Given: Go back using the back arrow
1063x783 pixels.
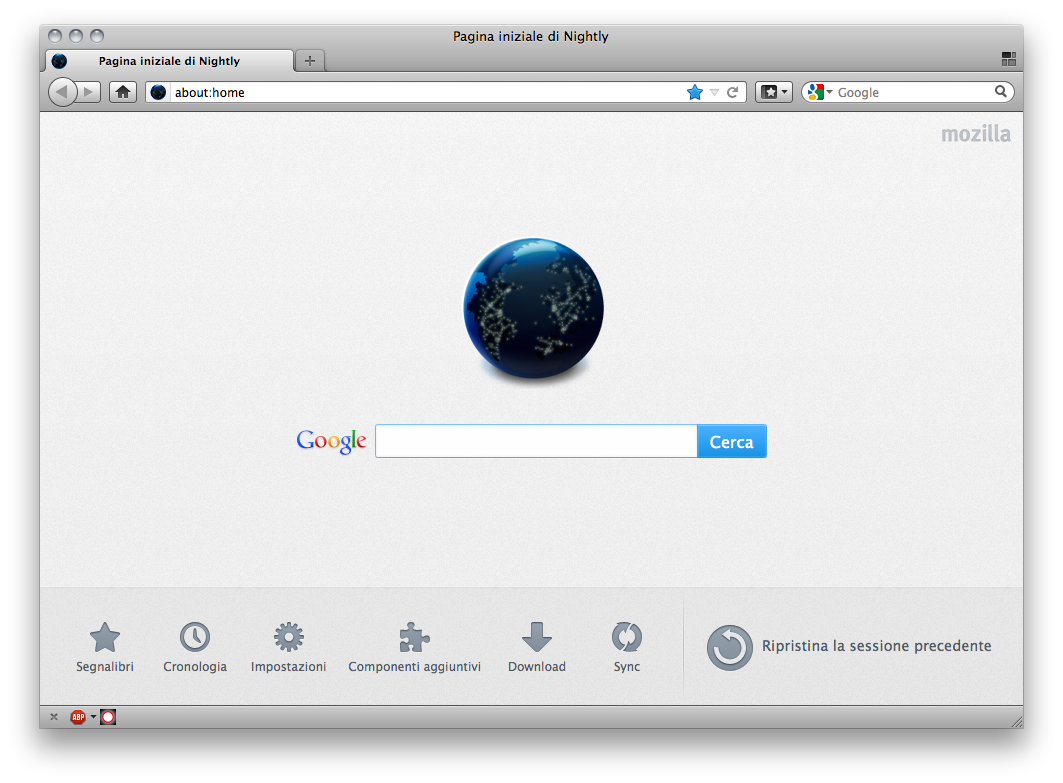Looking at the screenshot, I should 62,92.
